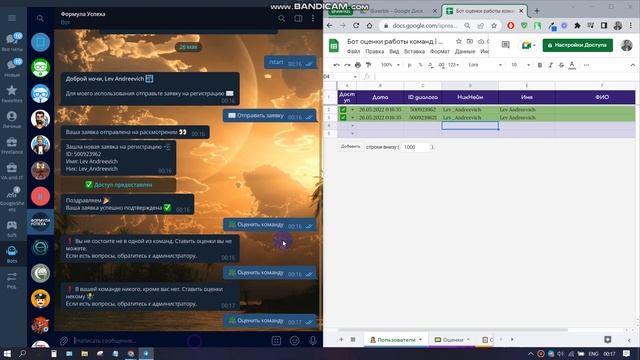
Task: Open the Формат menu in Sheets
Action: (440, 51)
